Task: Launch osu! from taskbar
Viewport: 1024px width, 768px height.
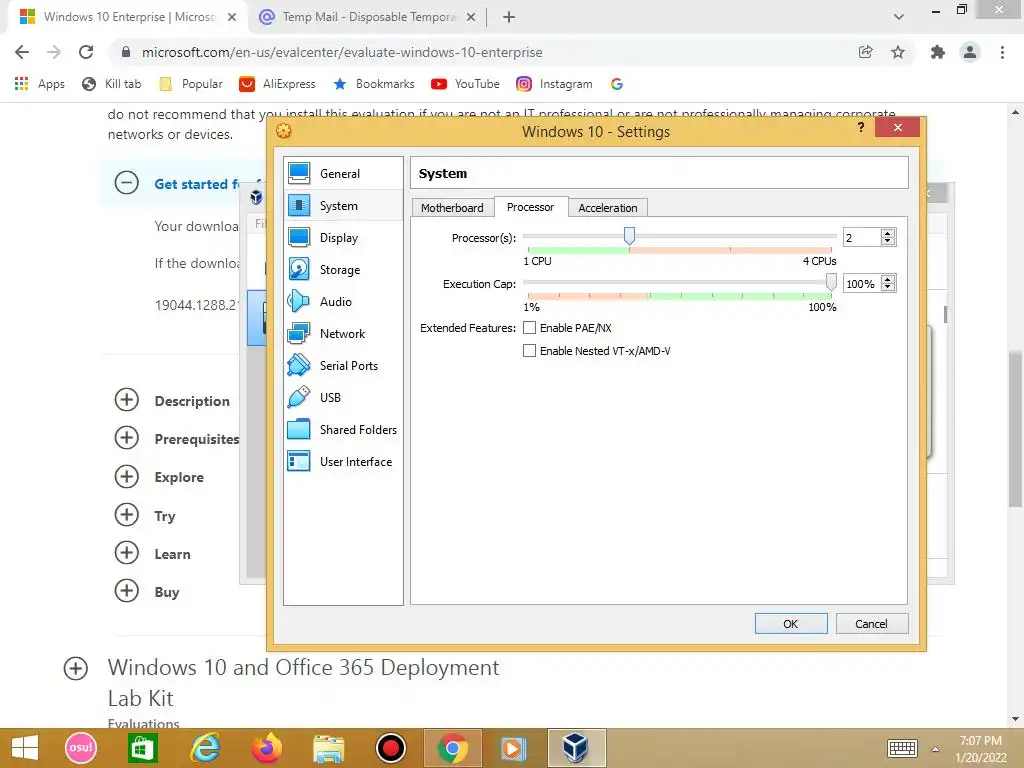Action: [x=80, y=748]
